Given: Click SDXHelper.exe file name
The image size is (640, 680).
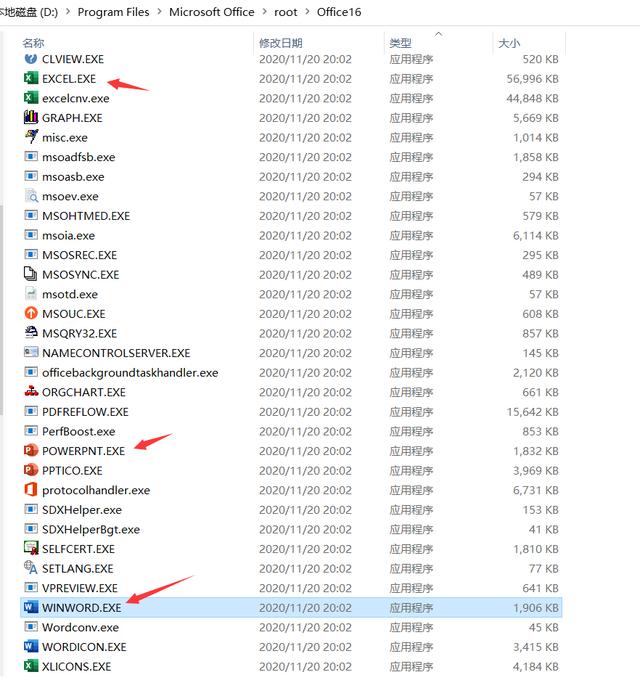Looking at the screenshot, I should click(x=82, y=510).
